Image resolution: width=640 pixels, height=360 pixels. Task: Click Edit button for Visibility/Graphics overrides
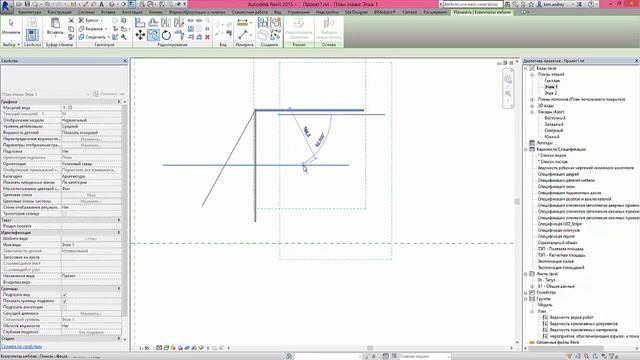pos(91,139)
